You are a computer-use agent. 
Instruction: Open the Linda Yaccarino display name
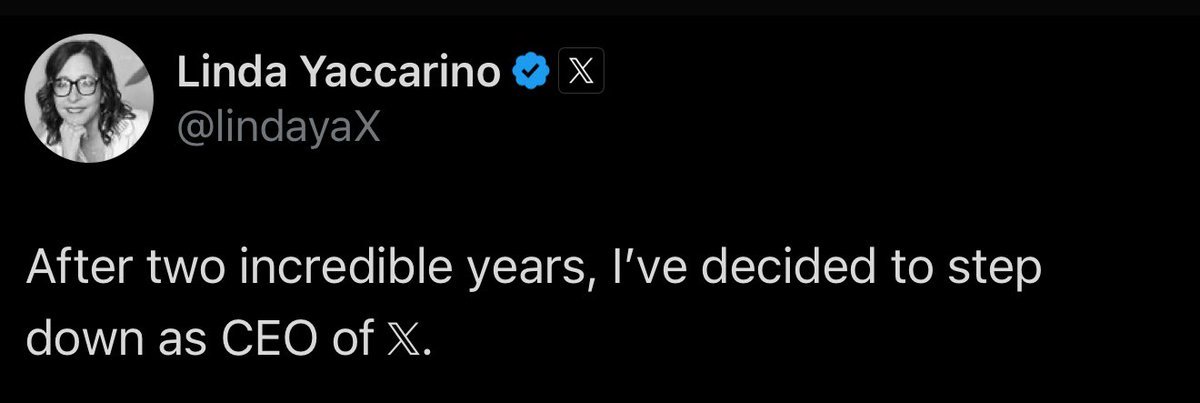coord(339,72)
